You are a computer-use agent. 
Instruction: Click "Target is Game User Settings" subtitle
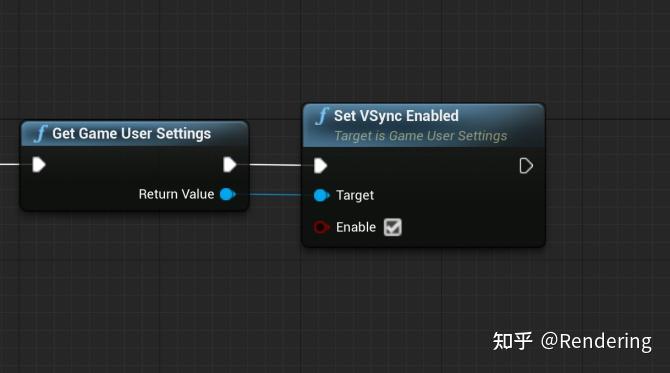420,136
